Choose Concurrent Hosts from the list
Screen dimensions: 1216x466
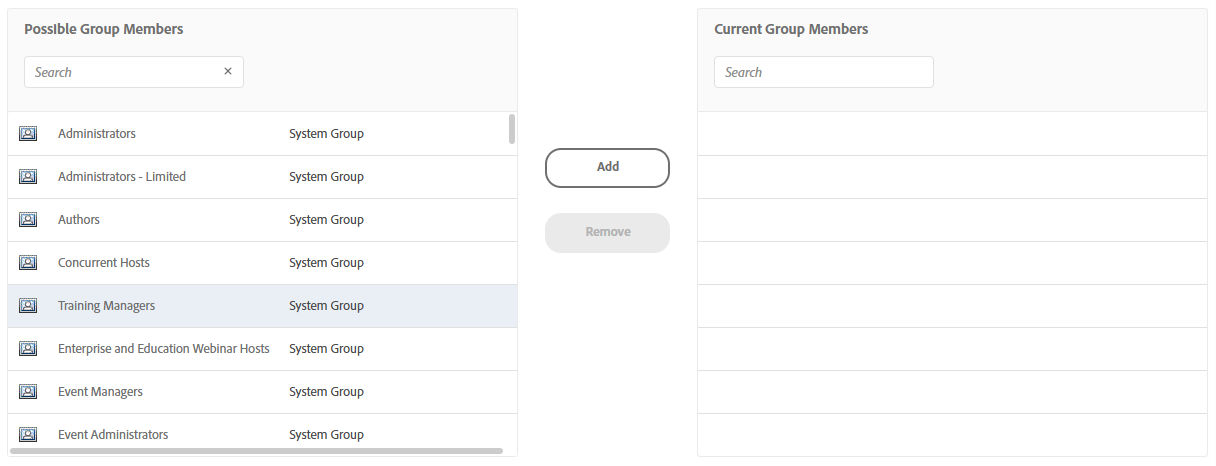104,263
